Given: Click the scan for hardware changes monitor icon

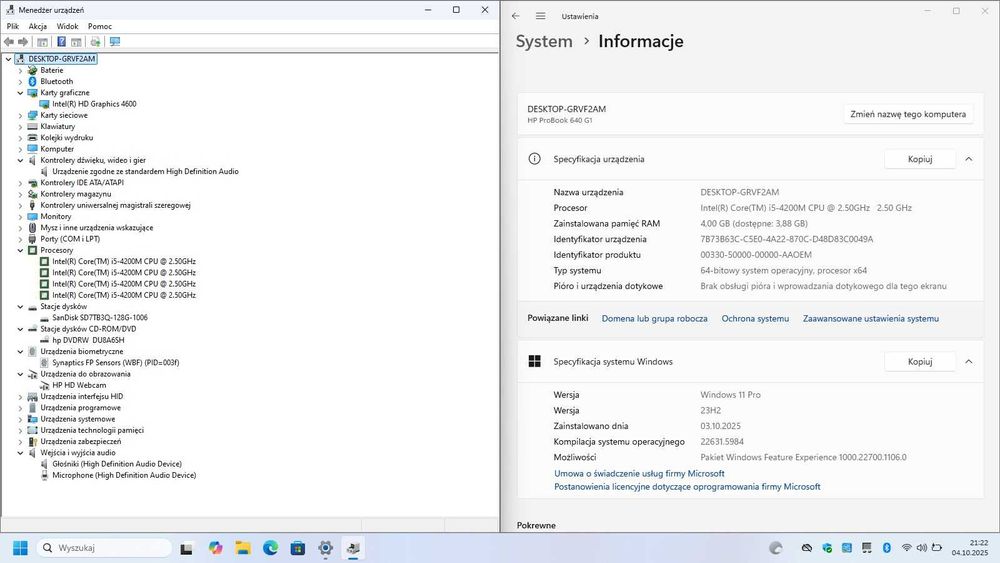Looking at the screenshot, I should point(115,42).
